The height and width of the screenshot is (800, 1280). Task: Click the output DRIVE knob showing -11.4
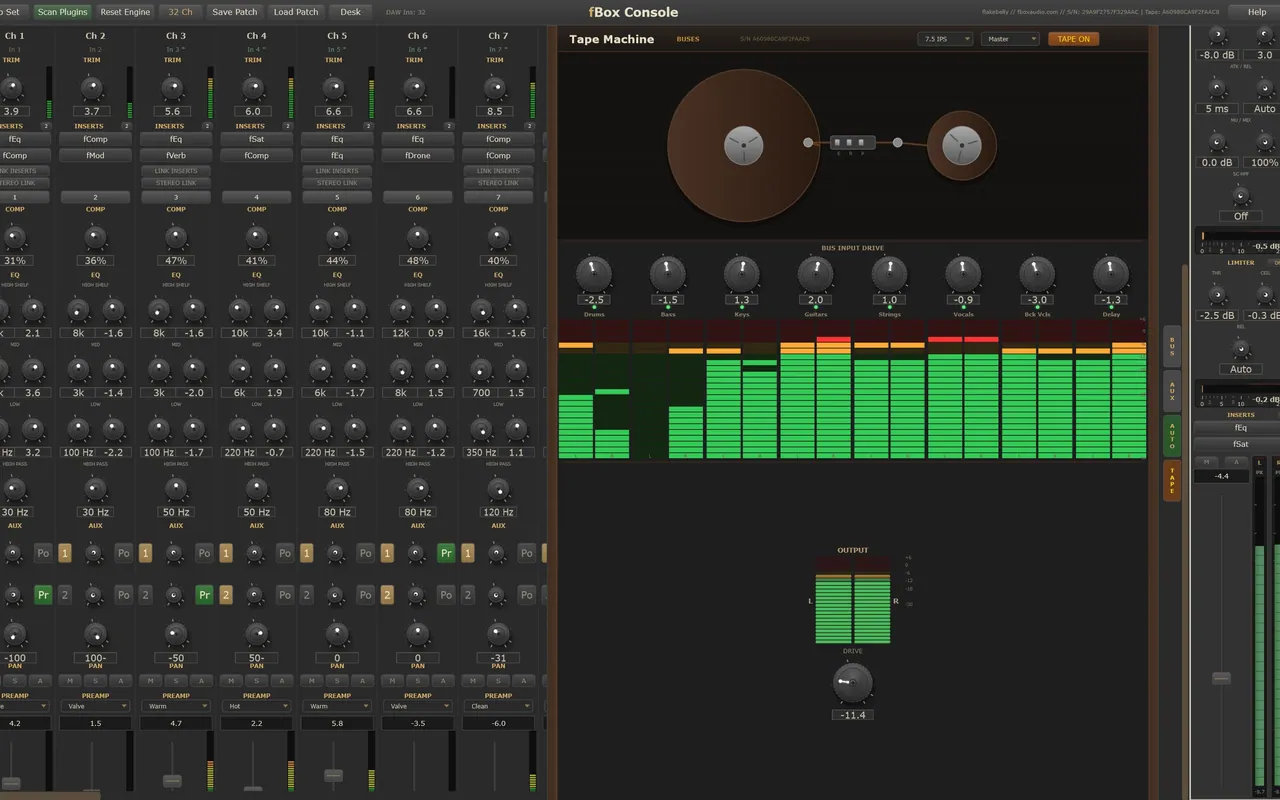[x=852, y=683]
